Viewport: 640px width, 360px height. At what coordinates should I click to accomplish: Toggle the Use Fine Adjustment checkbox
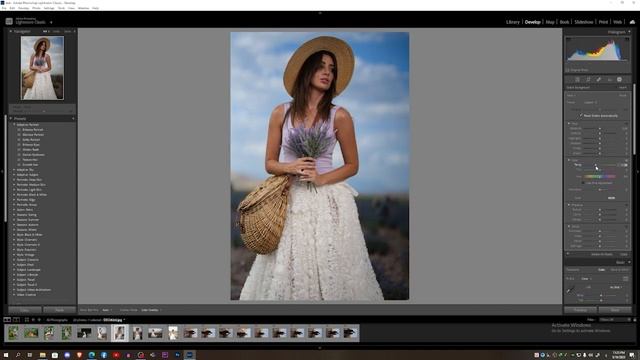point(583,183)
